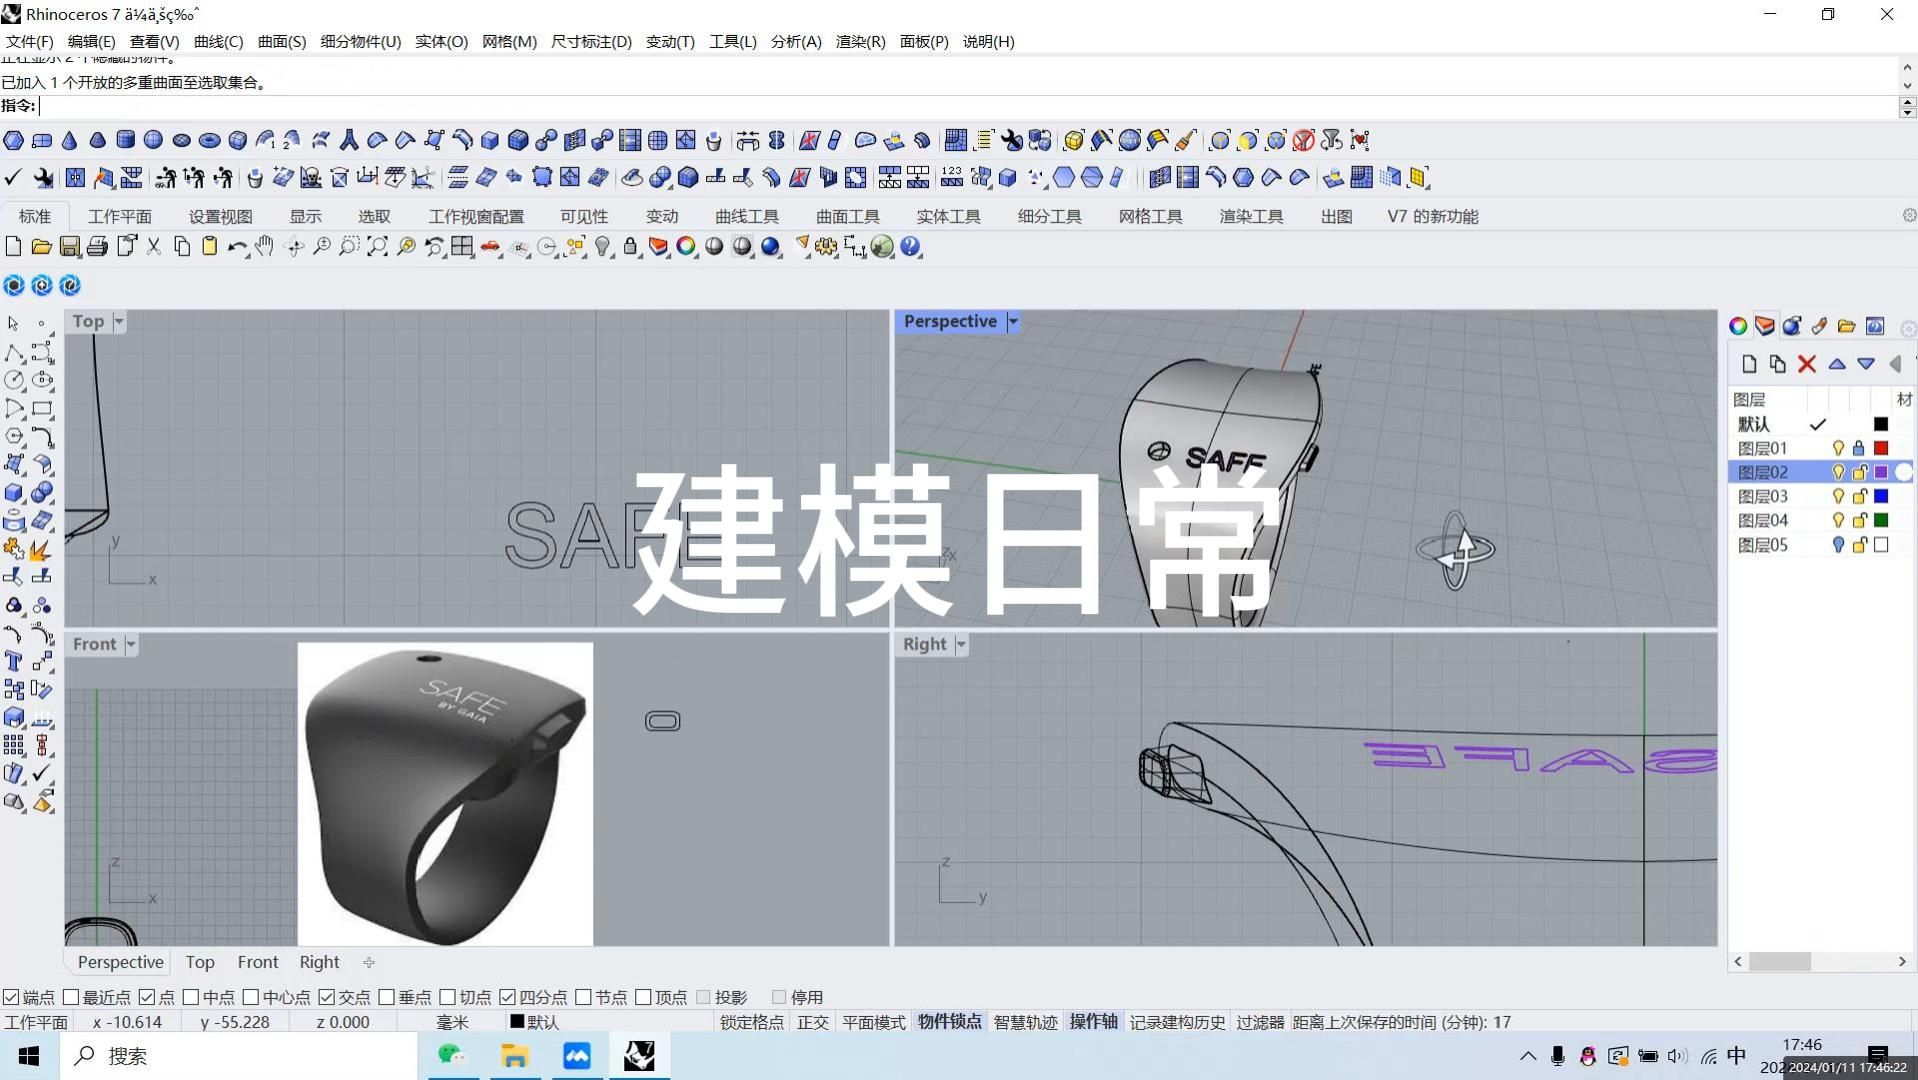Click the Zoom window icon
The image size is (1918, 1080).
(x=349, y=247)
